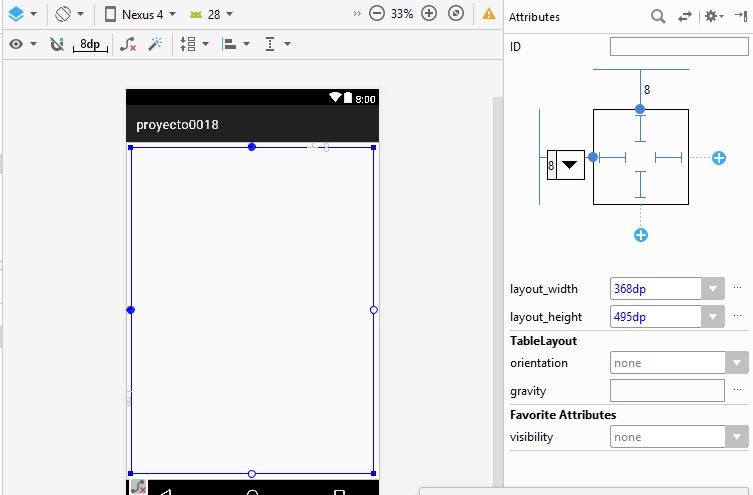
Task: Expand the layout_width dropdown
Action: (713, 289)
